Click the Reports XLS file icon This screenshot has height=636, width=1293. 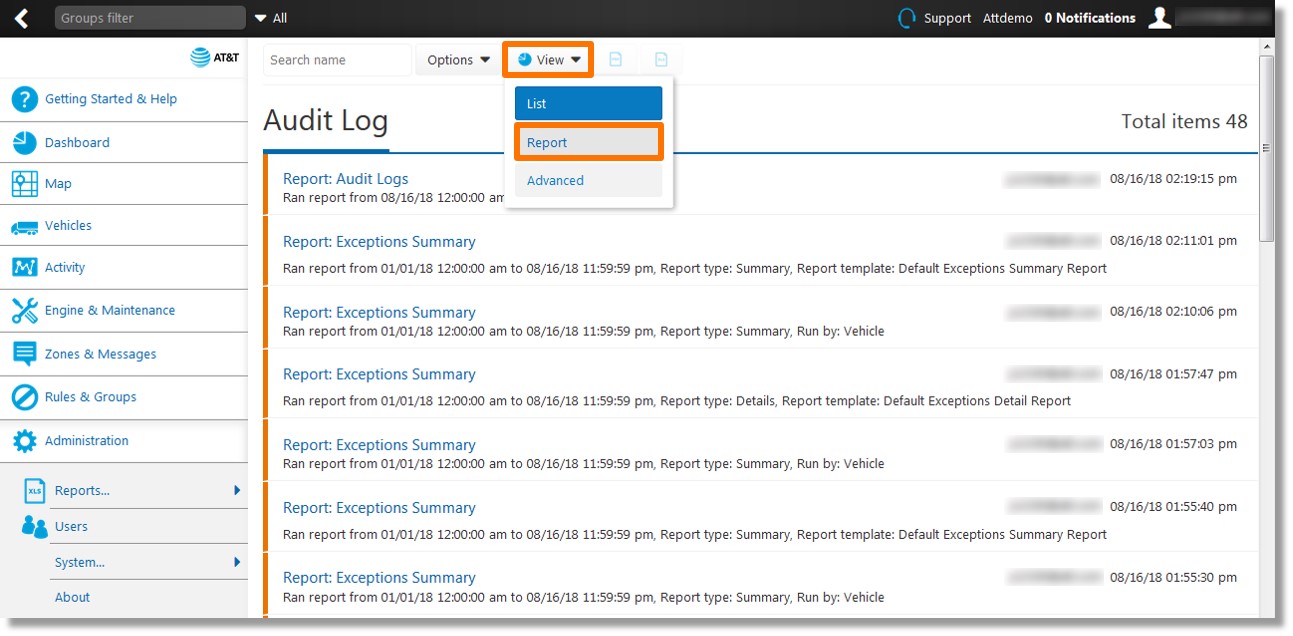click(x=35, y=490)
